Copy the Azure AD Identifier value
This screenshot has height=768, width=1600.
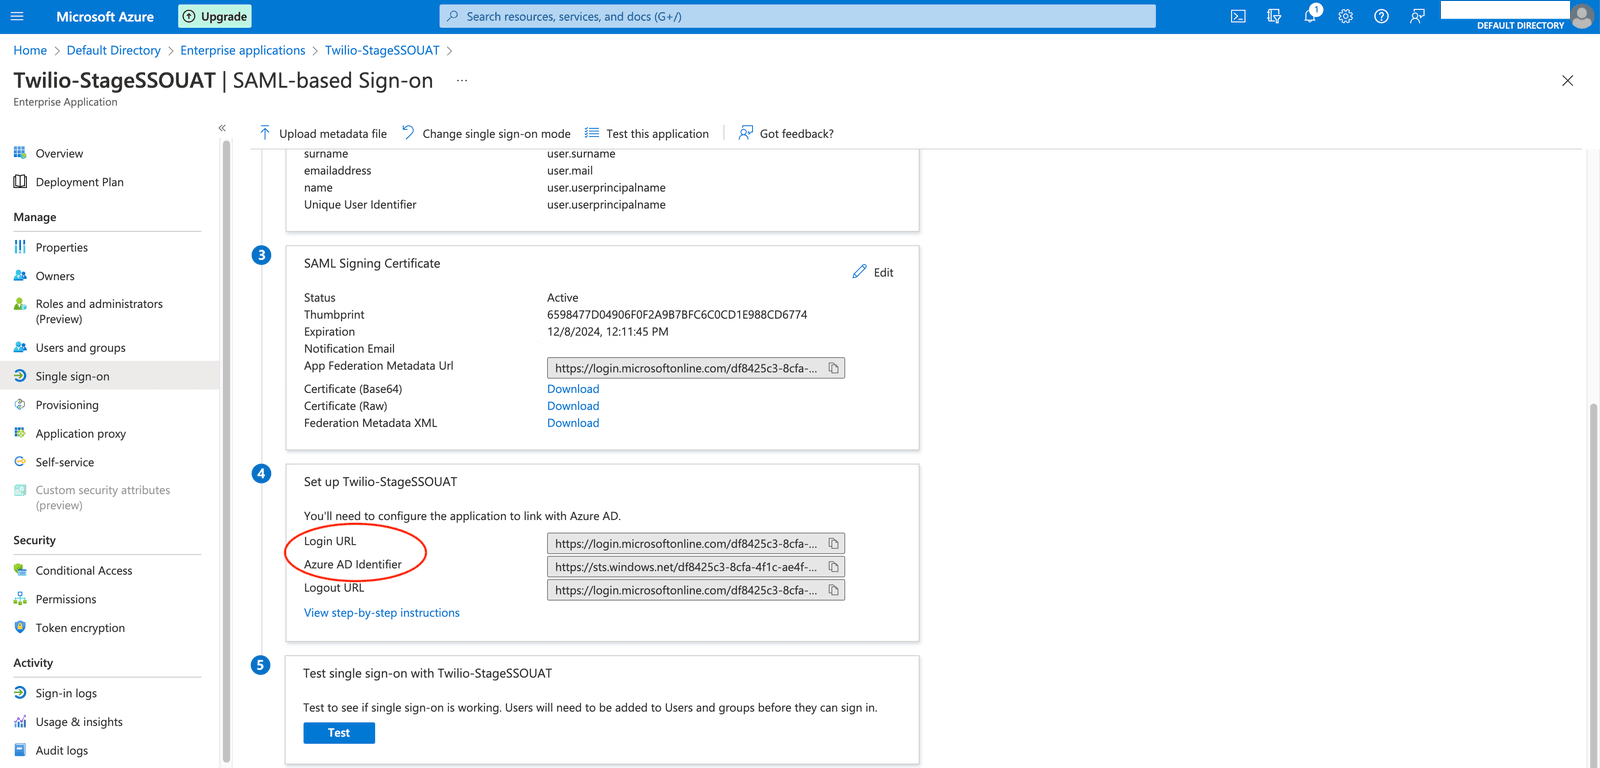(x=833, y=567)
